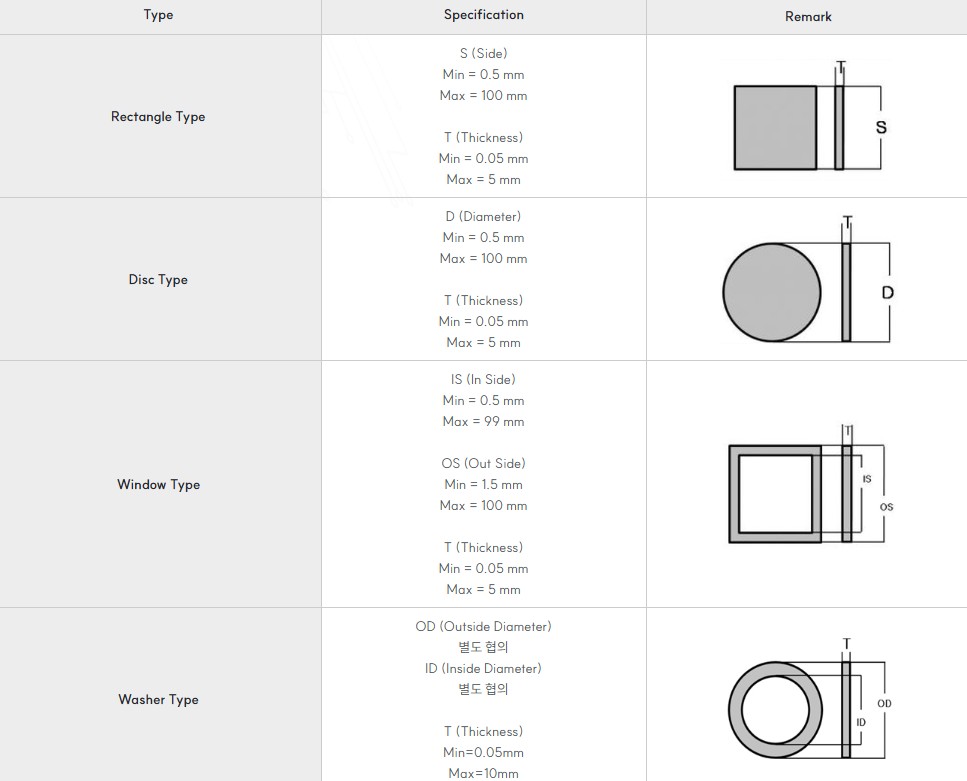The image size is (967, 781).
Task: Click the Remark column header
Action: [x=808, y=16]
